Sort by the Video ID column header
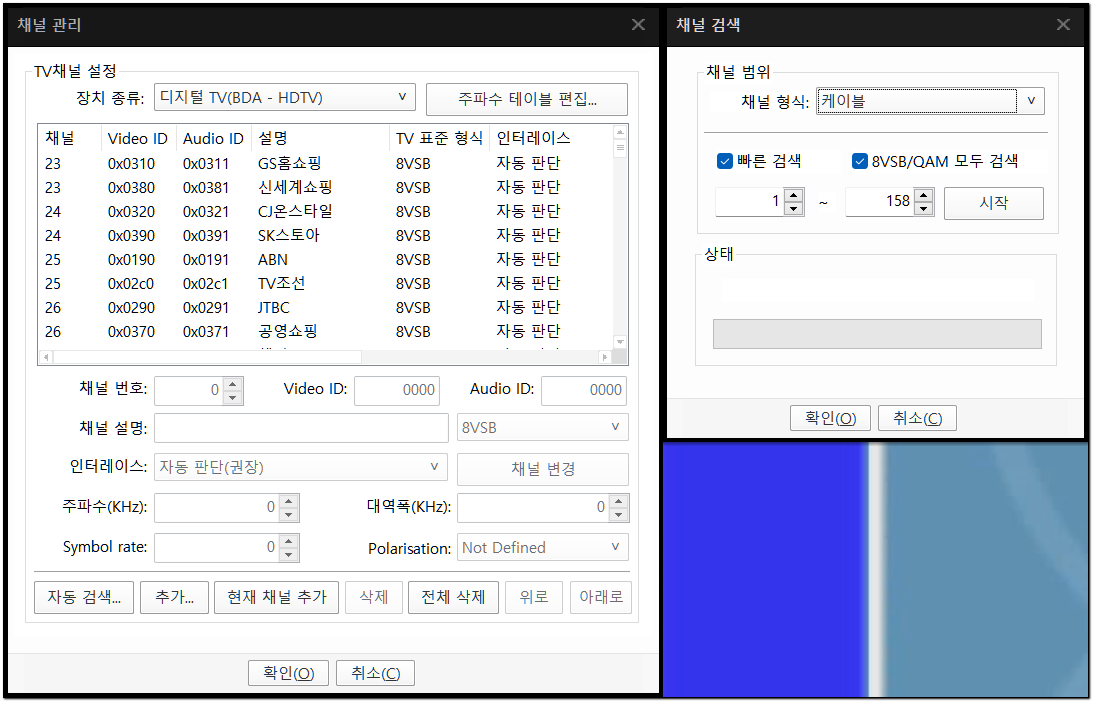 click(x=139, y=139)
